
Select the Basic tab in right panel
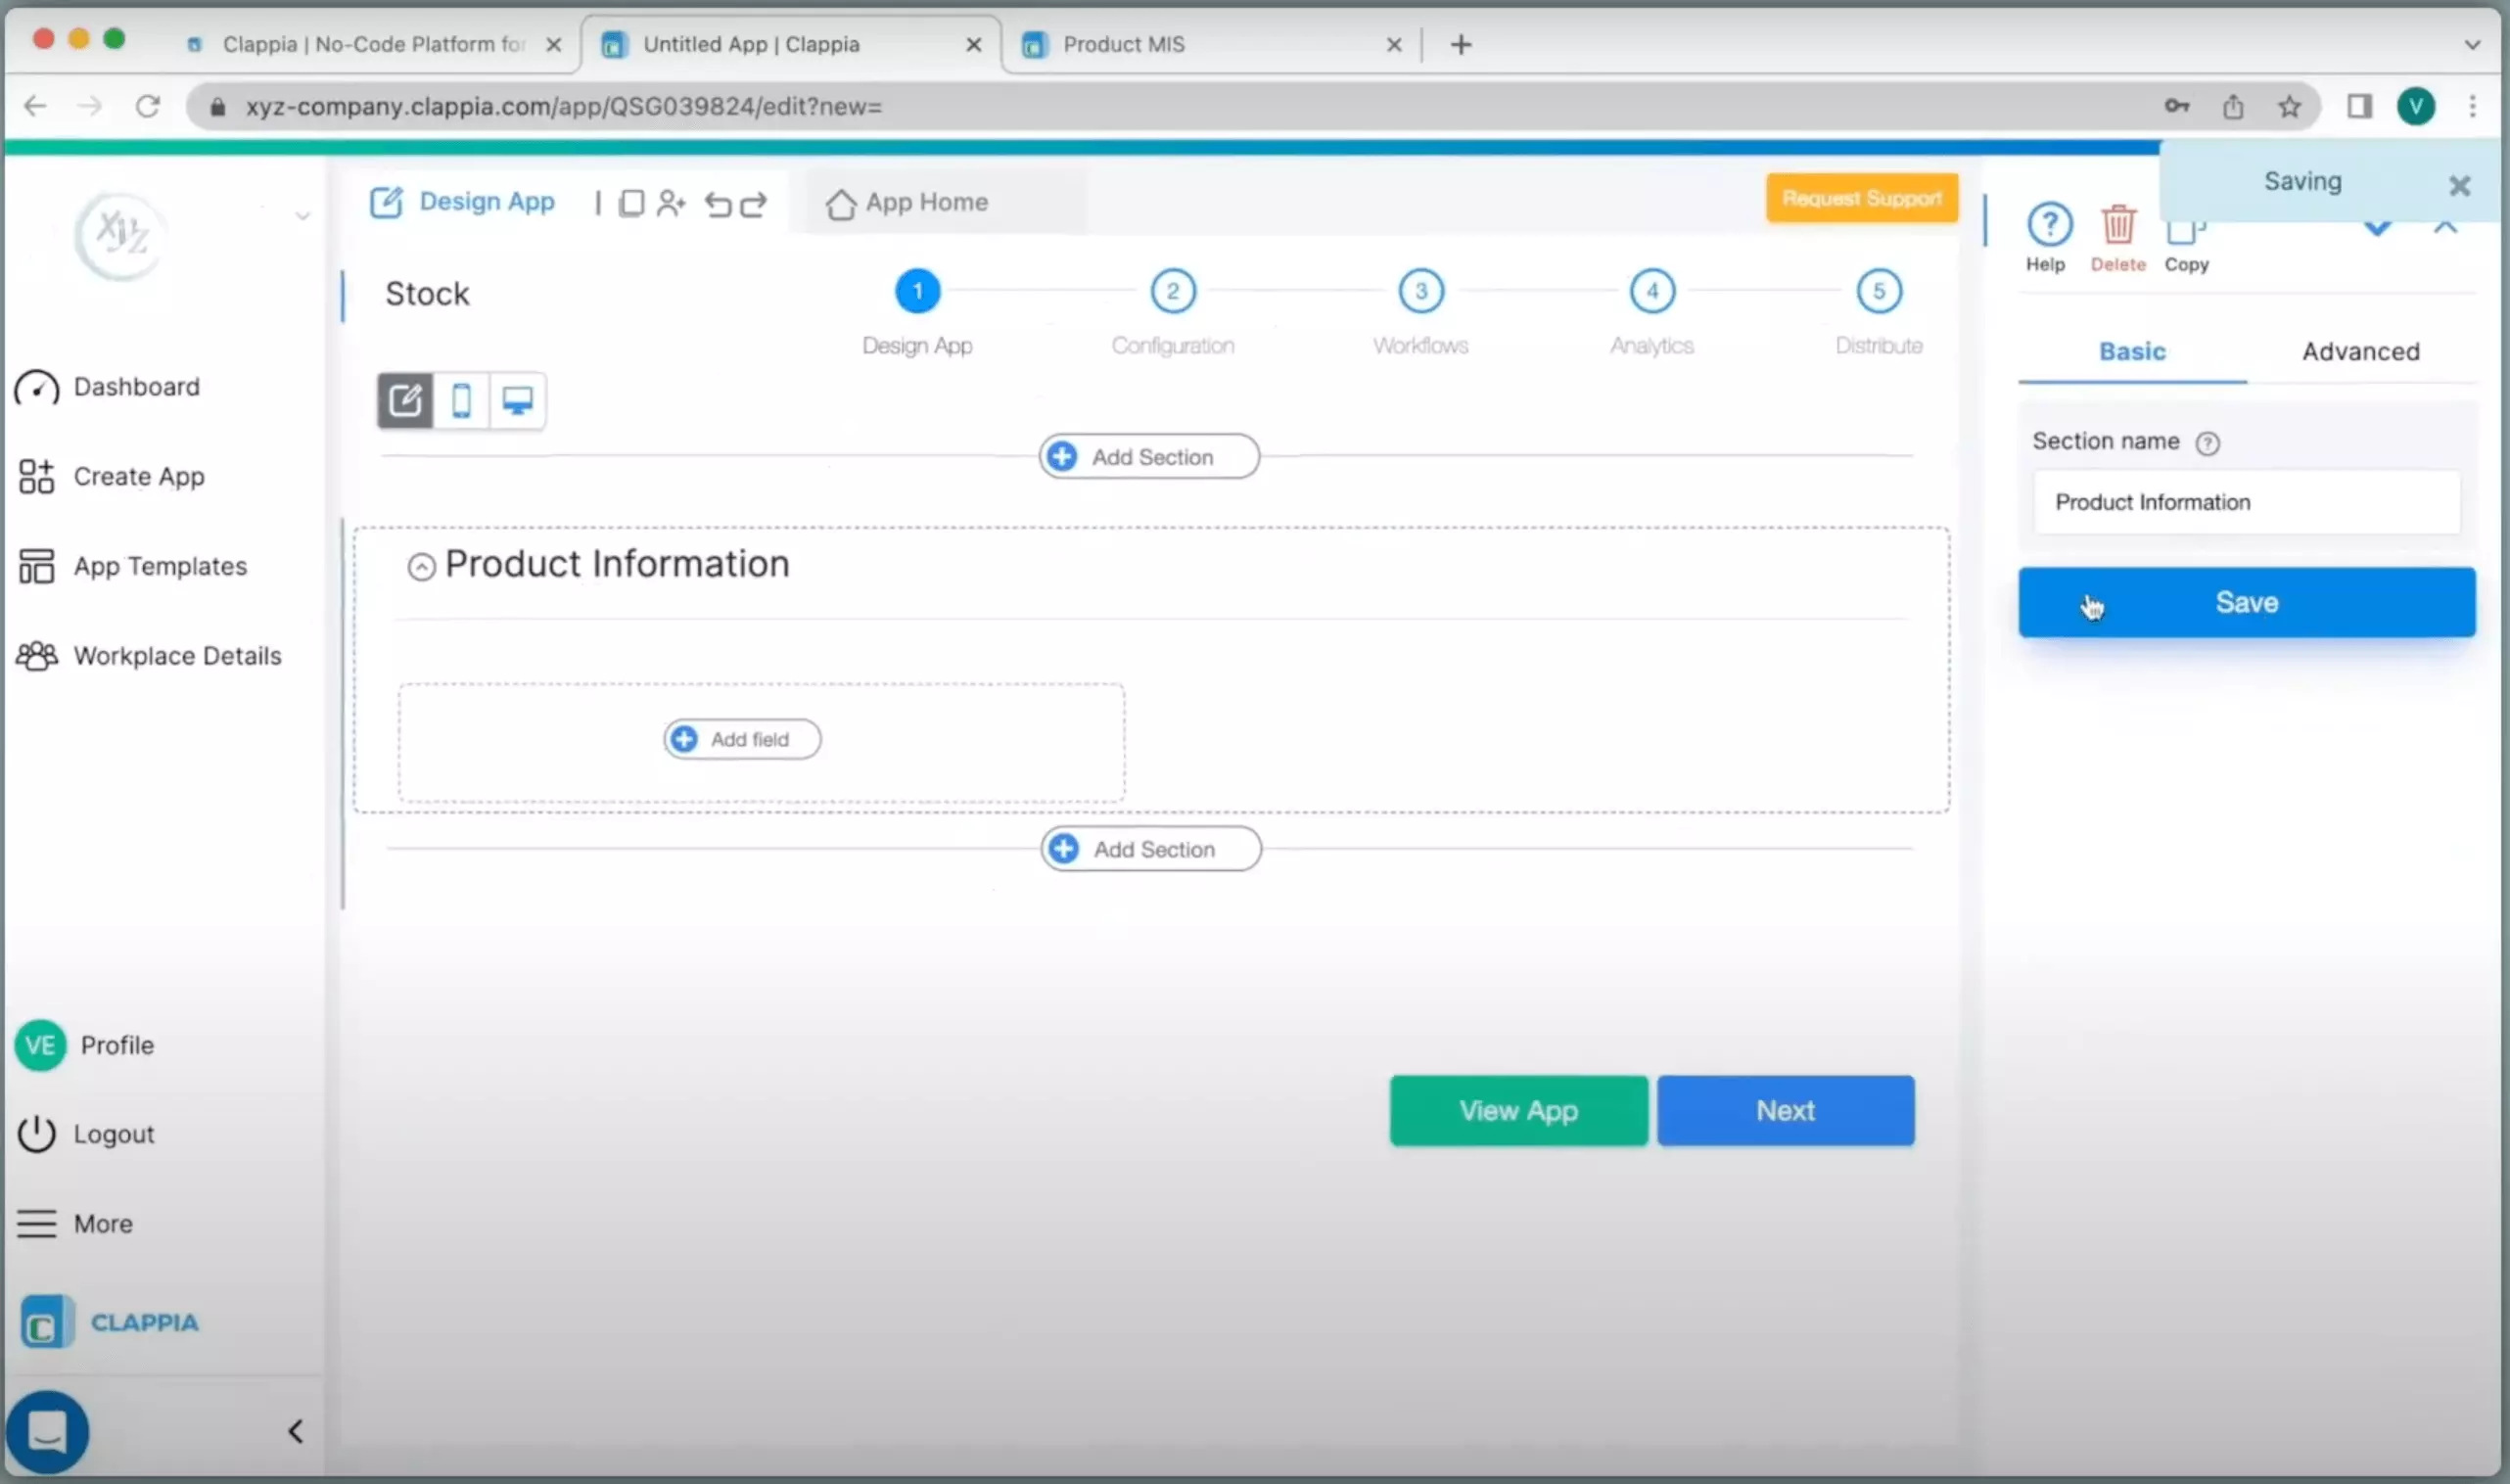pyautogui.click(x=2132, y=351)
